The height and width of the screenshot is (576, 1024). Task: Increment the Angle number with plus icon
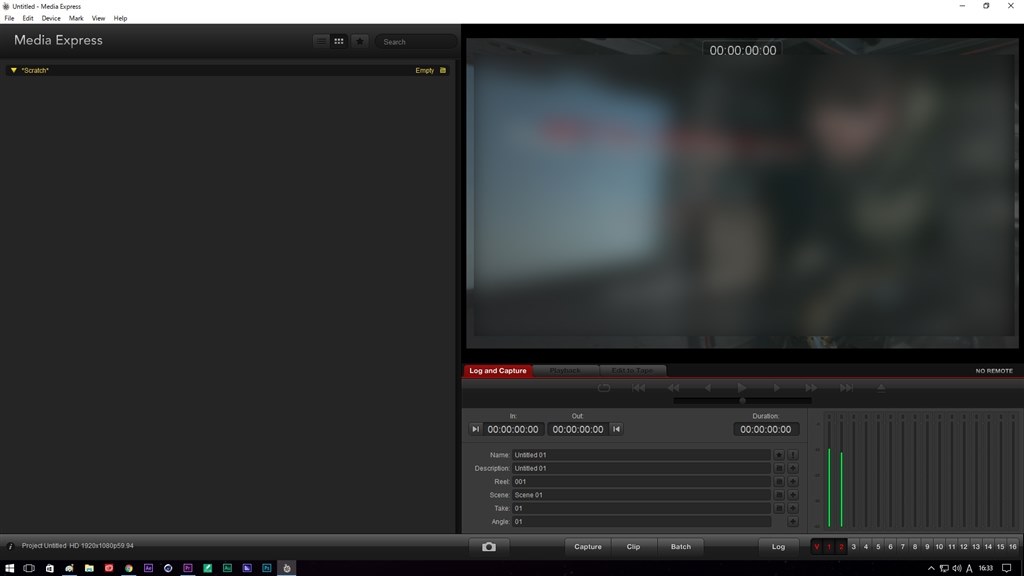793,522
